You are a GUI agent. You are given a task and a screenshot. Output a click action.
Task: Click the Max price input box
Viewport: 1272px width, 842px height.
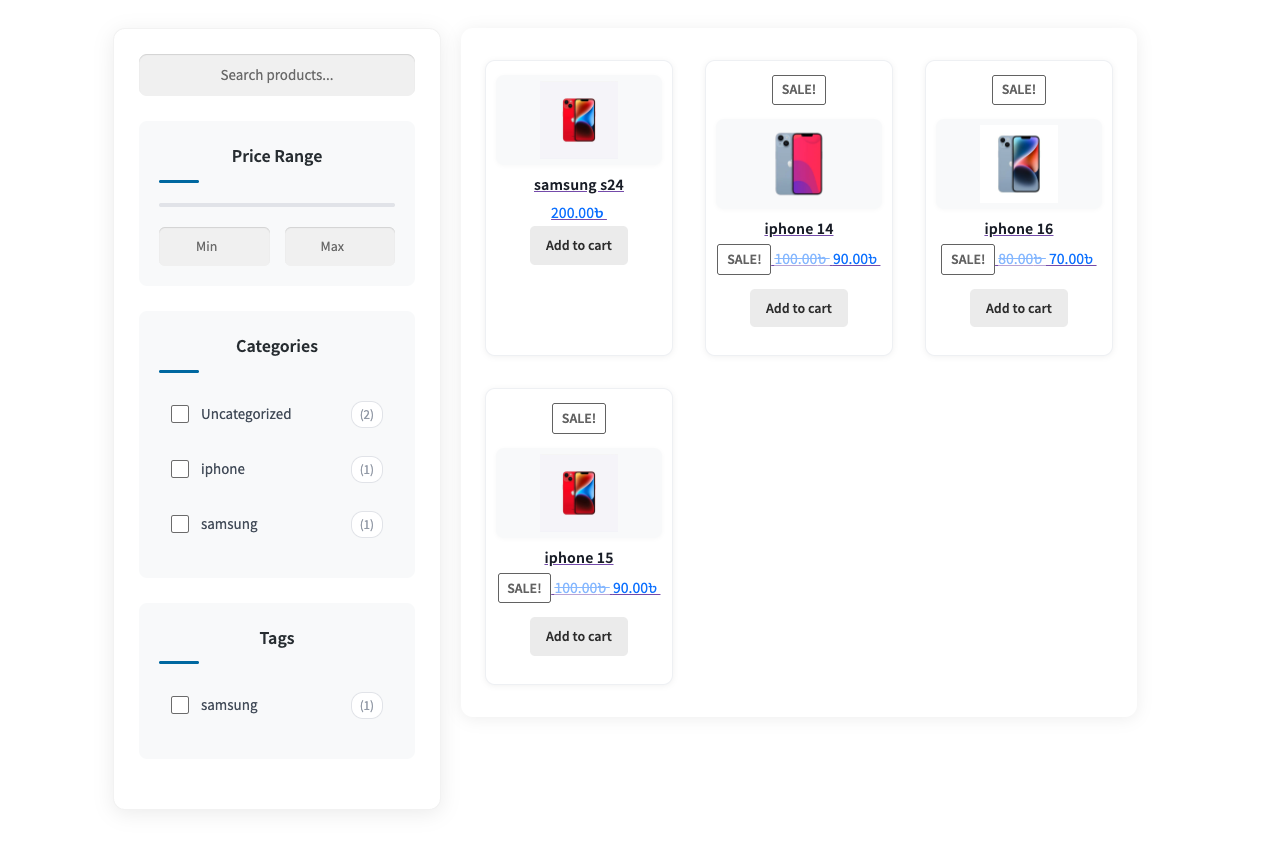[x=340, y=246]
